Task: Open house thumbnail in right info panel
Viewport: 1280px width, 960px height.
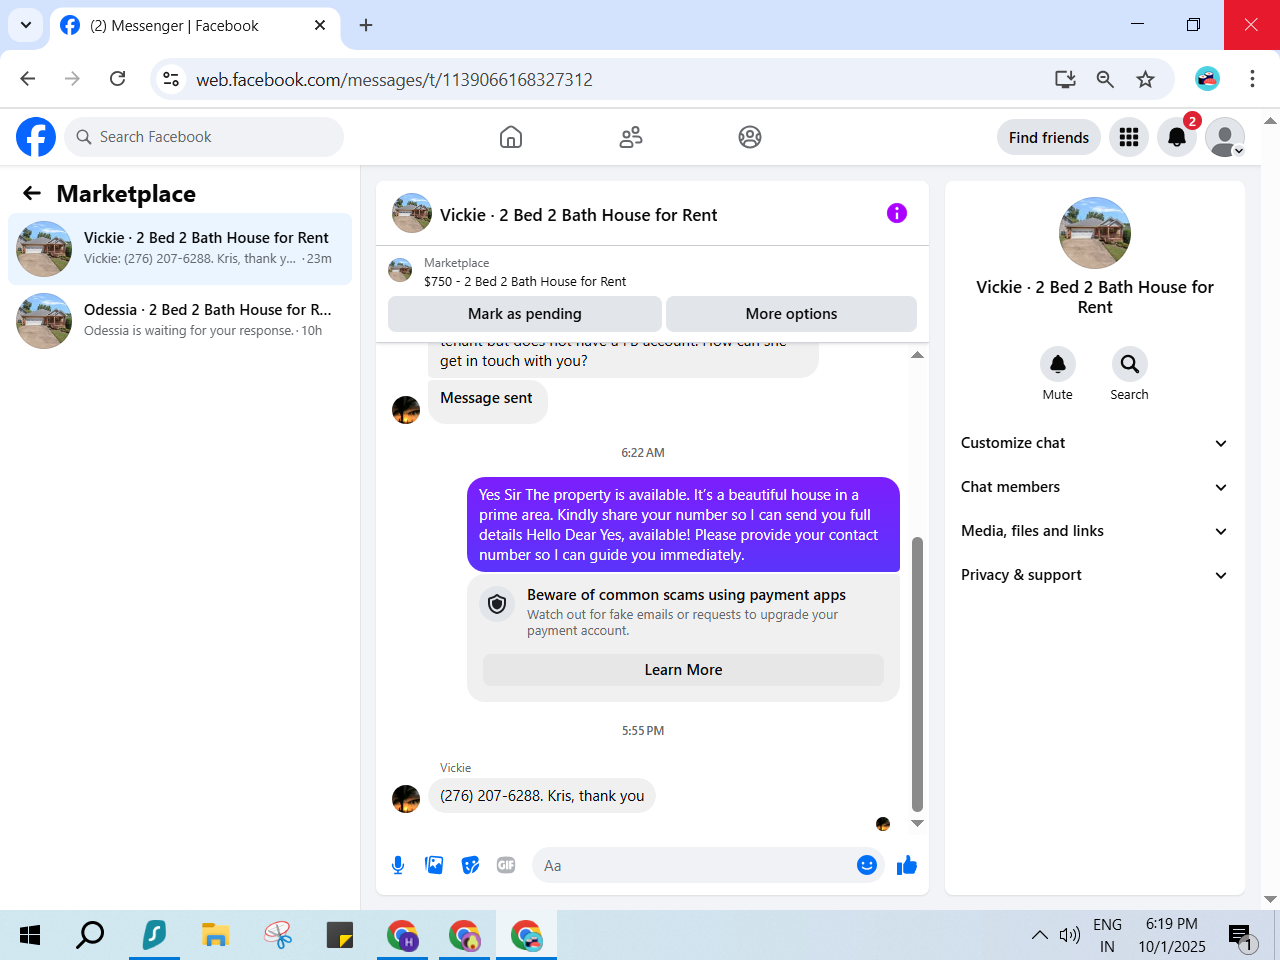Action: click(1095, 233)
